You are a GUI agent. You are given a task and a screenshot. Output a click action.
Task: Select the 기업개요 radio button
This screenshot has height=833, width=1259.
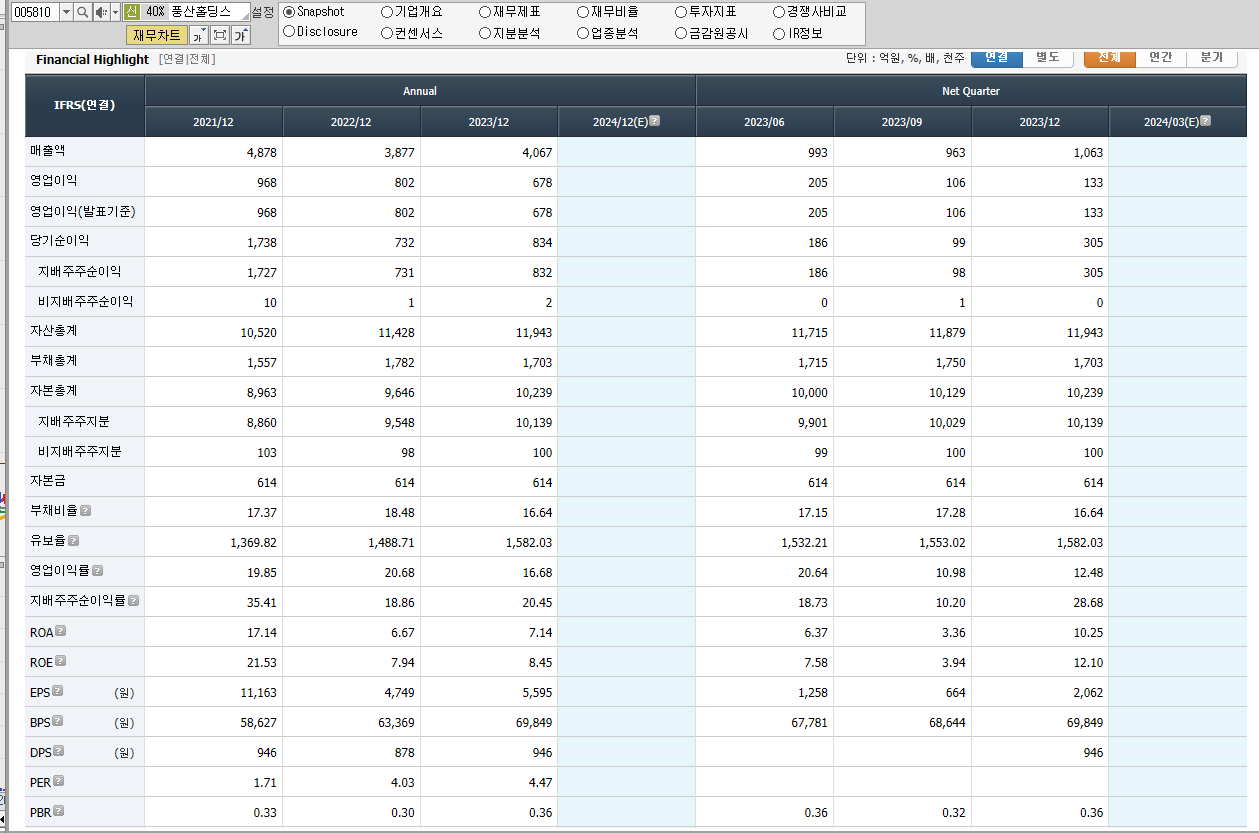387,12
